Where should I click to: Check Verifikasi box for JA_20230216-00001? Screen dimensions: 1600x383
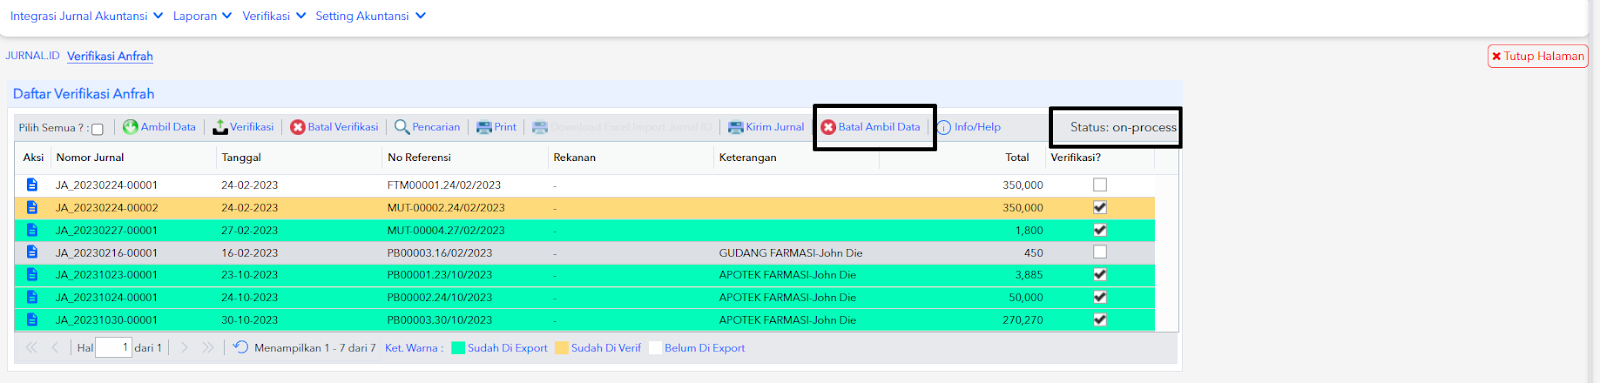[x=1100, y=252]
